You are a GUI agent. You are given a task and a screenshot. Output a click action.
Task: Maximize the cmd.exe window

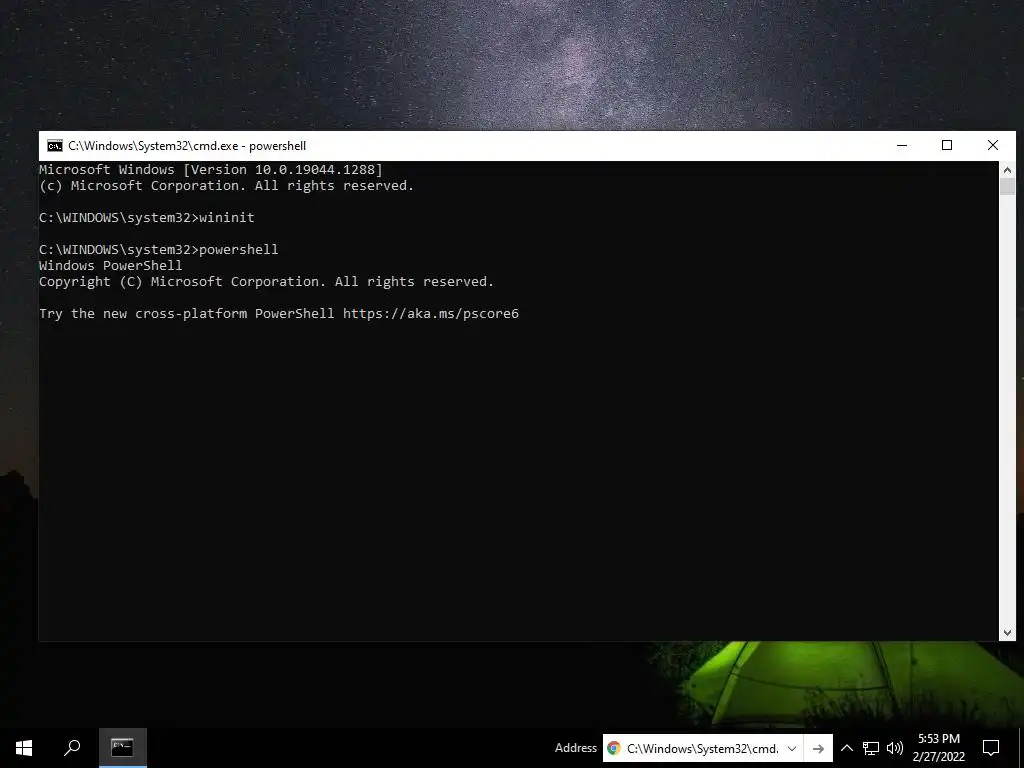pos(947,146)
